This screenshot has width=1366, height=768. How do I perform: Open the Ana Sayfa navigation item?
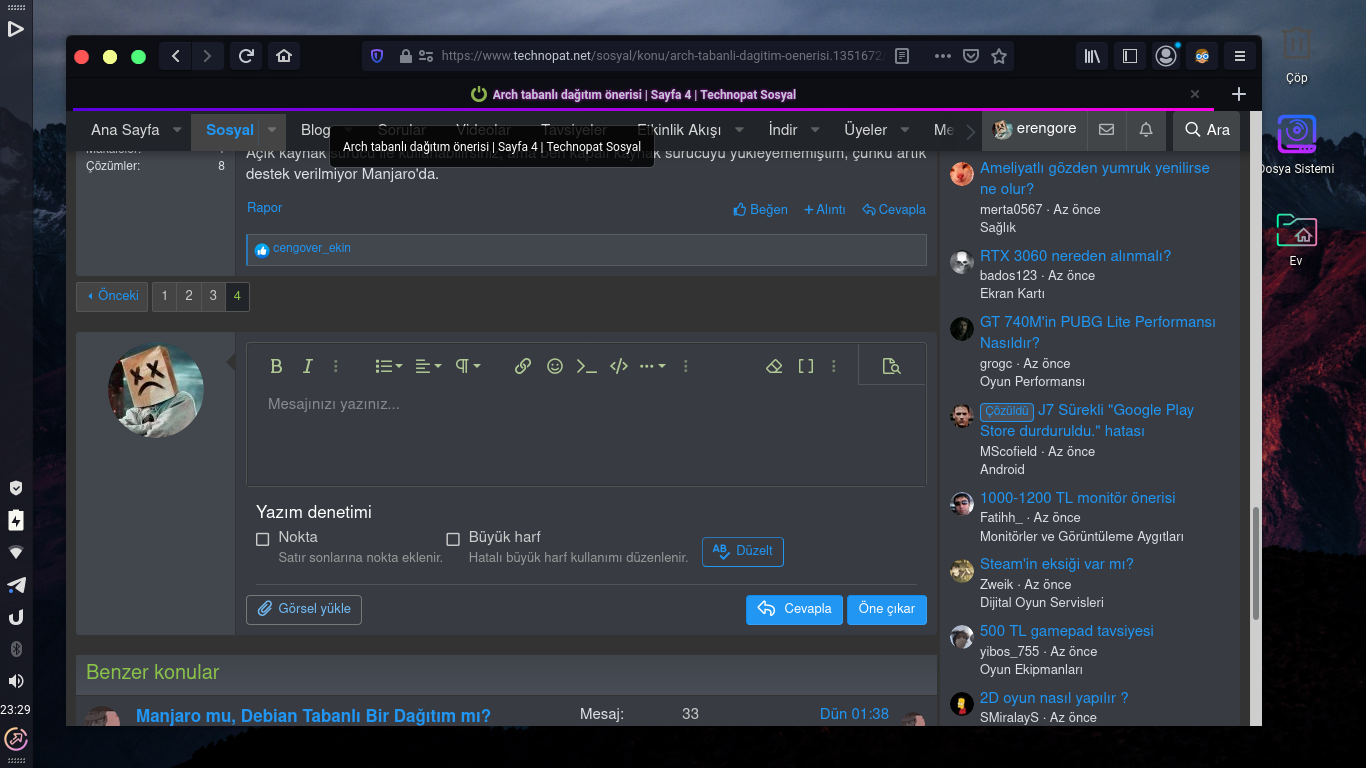point(125,130)
